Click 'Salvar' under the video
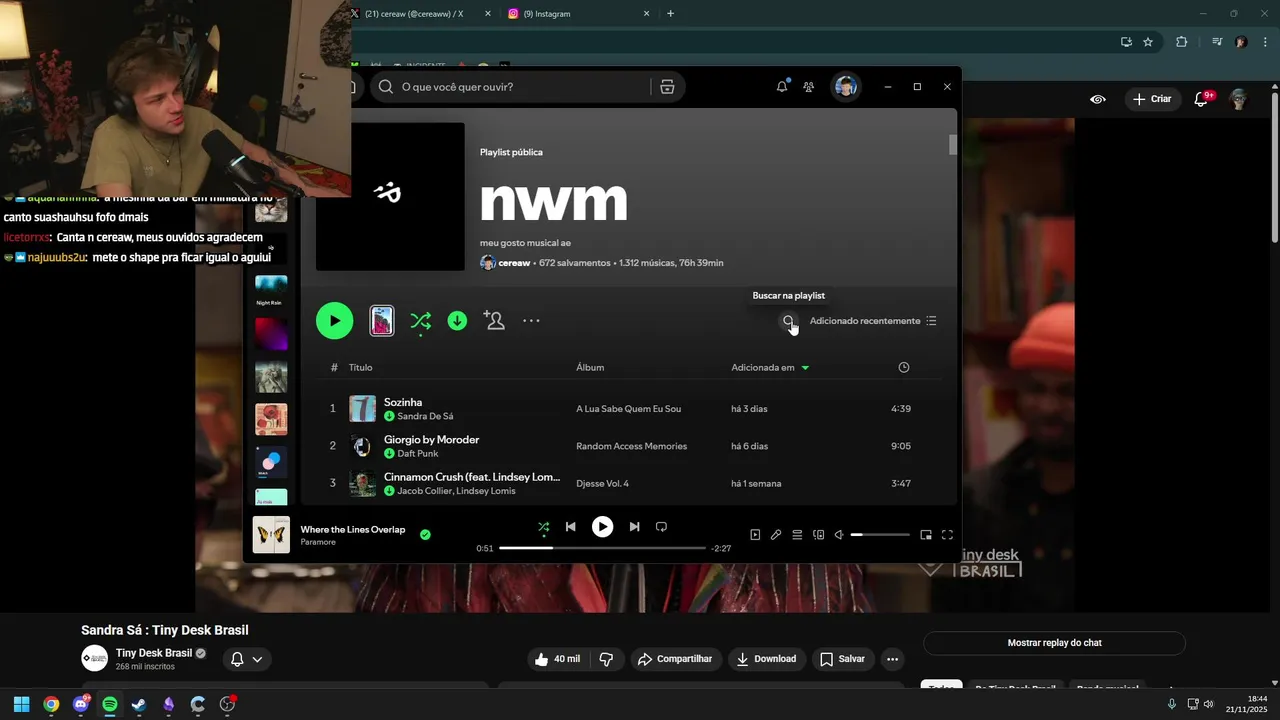This screenshot has width=1280, height=720. 842,659
